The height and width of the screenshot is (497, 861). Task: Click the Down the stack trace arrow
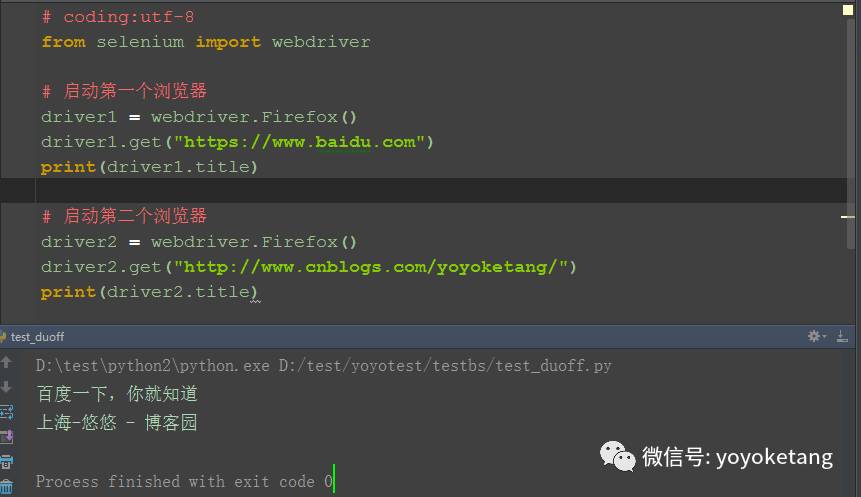click(x=6, y=387)
